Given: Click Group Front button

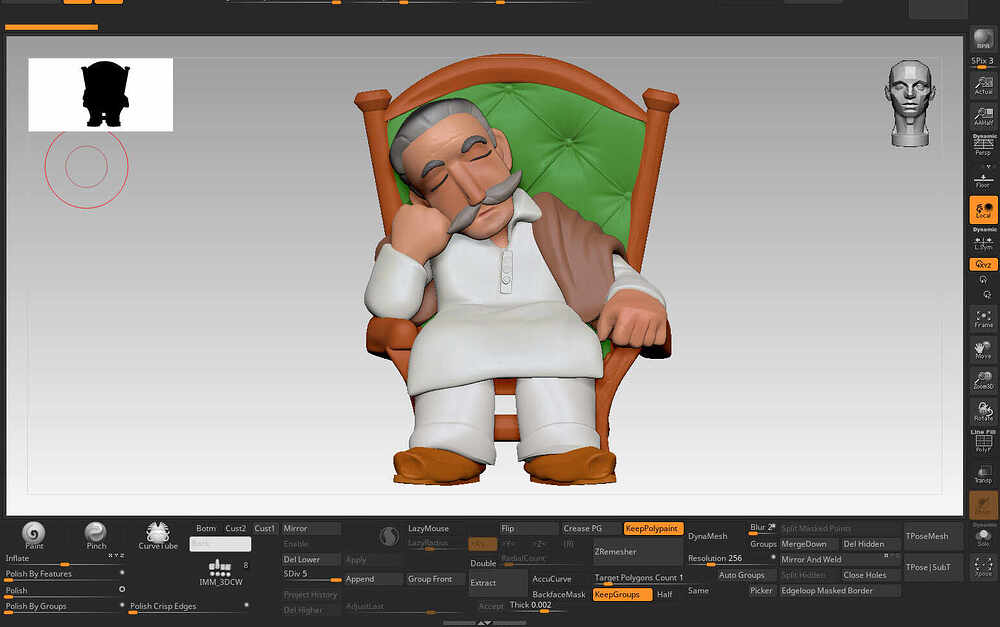Looking at the screenshot, I should click(x=436, y=579).
